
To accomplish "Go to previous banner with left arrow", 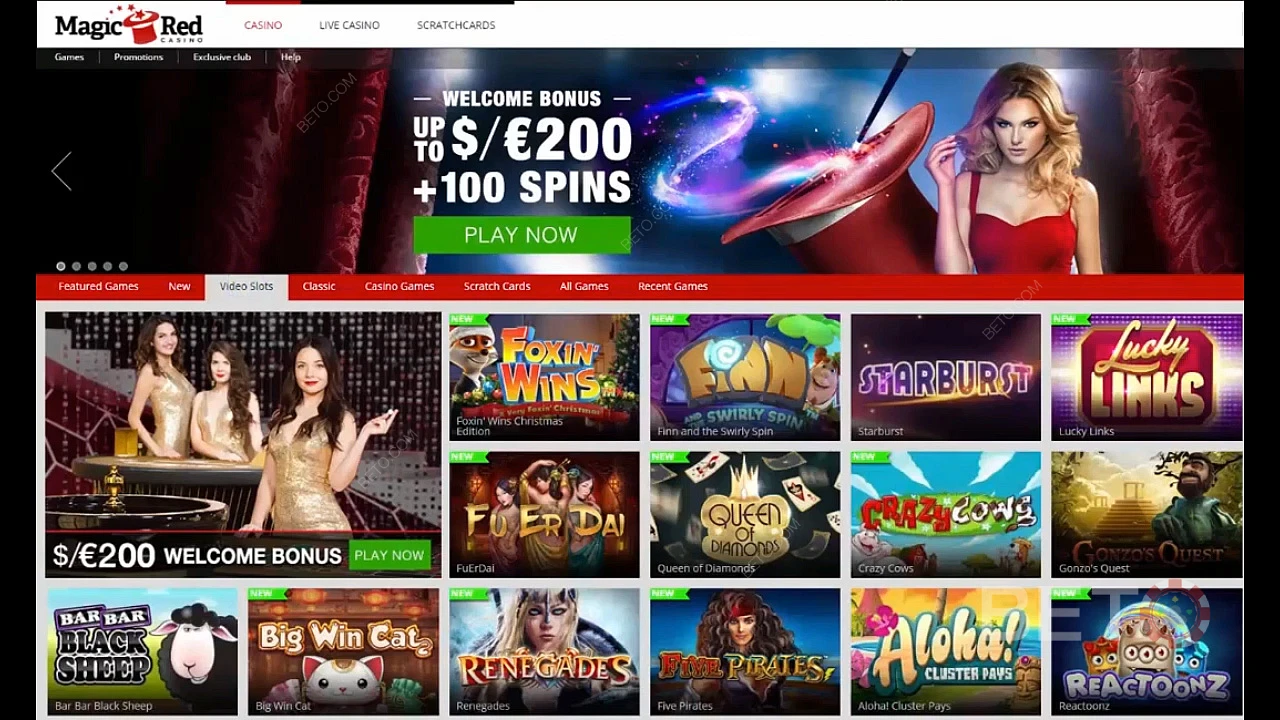I will (x=62, y=171).
